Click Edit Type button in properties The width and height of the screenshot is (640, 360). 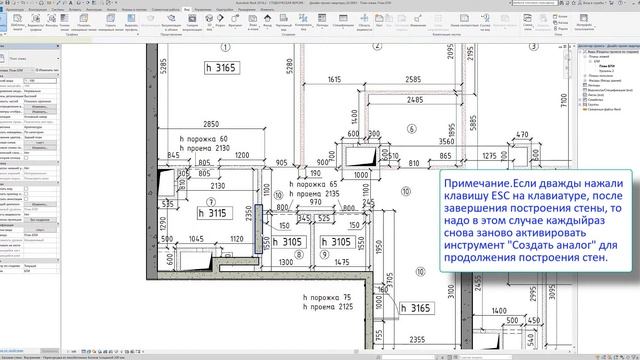click(47, 70)
